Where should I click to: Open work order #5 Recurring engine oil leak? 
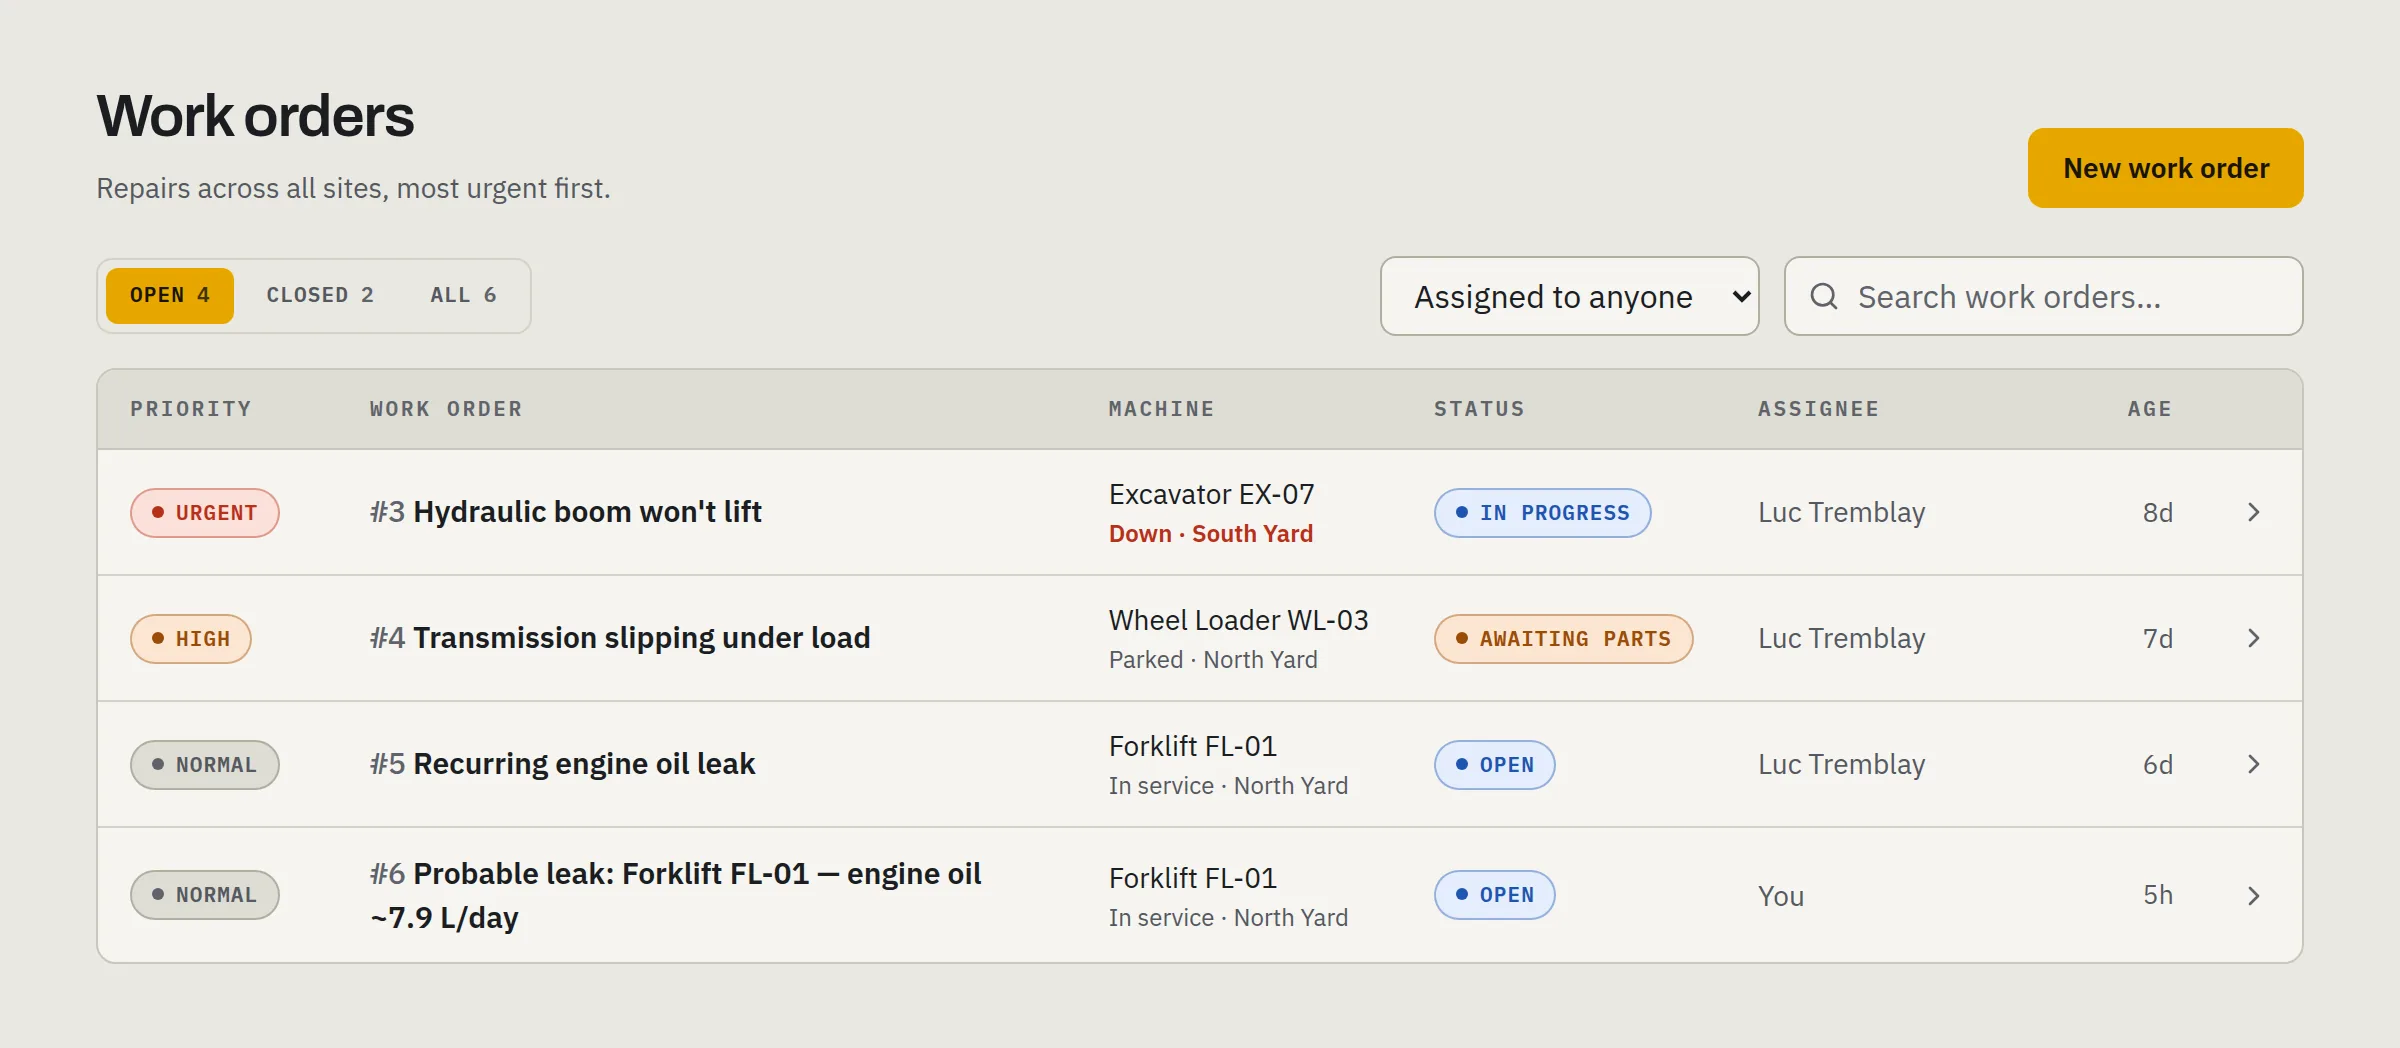(562, 764)
